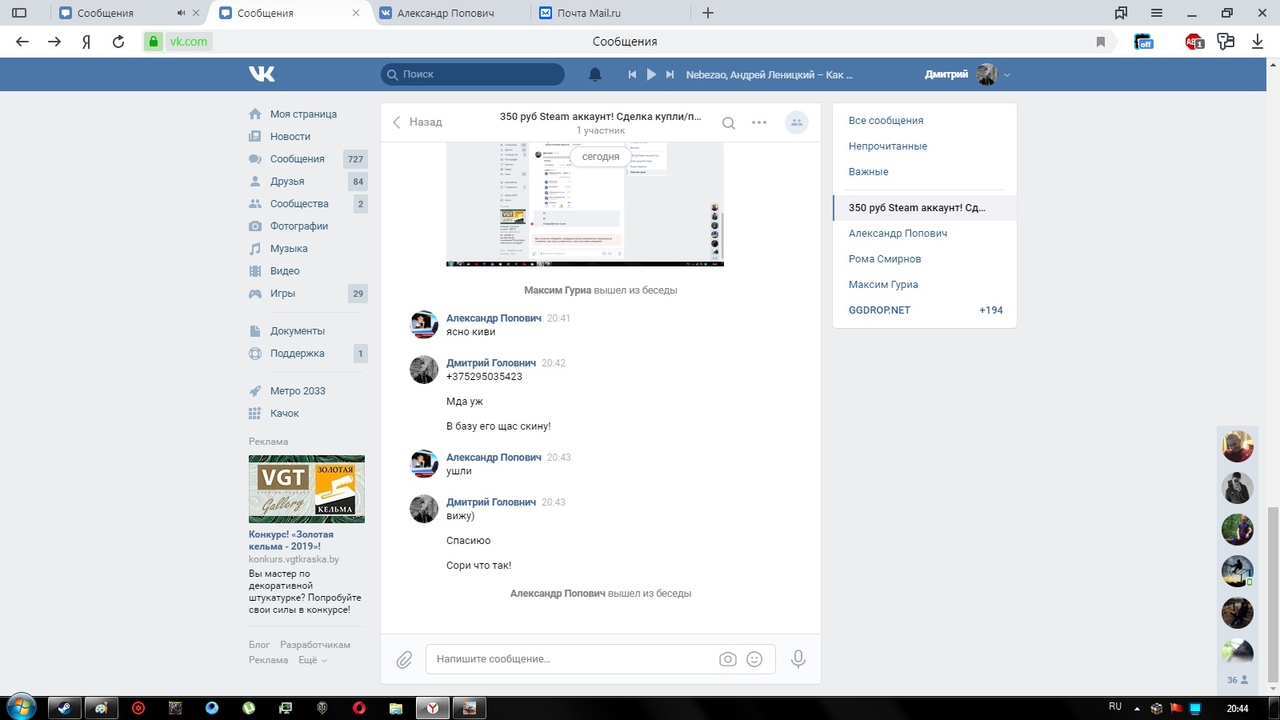Image resolution: width=1280 pixels, height=720 pixels.
Task: Record a voice message with microphone icon
Action: coord(798,660)
